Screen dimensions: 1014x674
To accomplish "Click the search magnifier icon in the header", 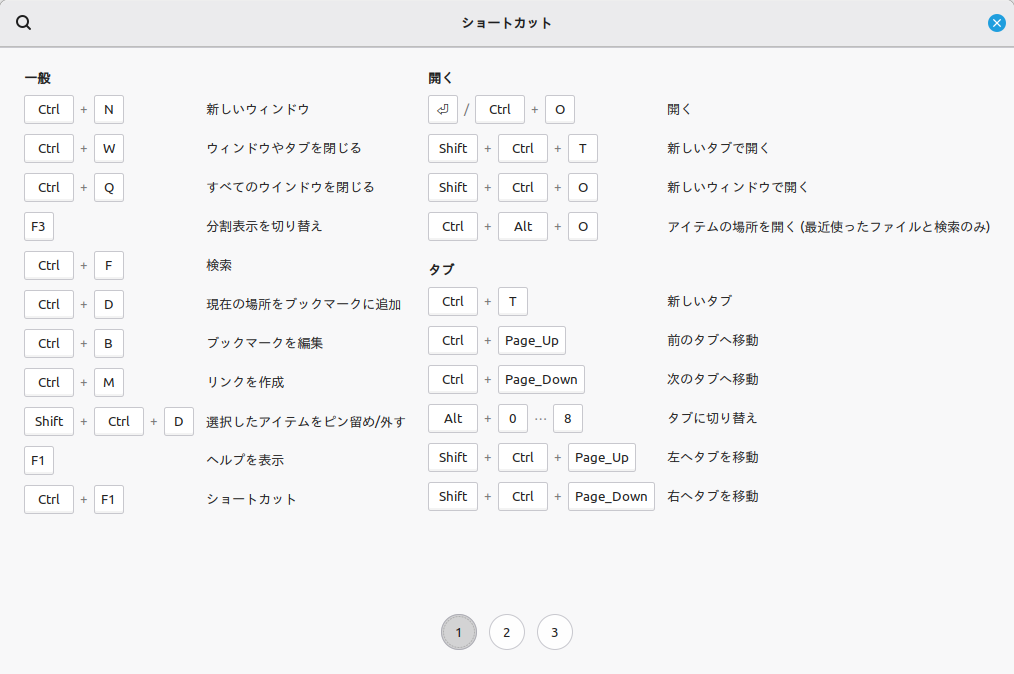I will tap(24, 23).
